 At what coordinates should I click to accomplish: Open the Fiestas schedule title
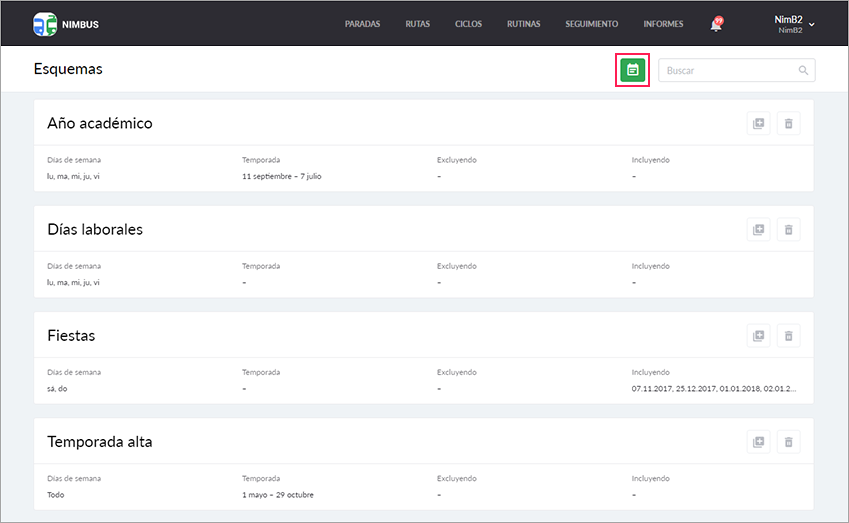(71, 336)
